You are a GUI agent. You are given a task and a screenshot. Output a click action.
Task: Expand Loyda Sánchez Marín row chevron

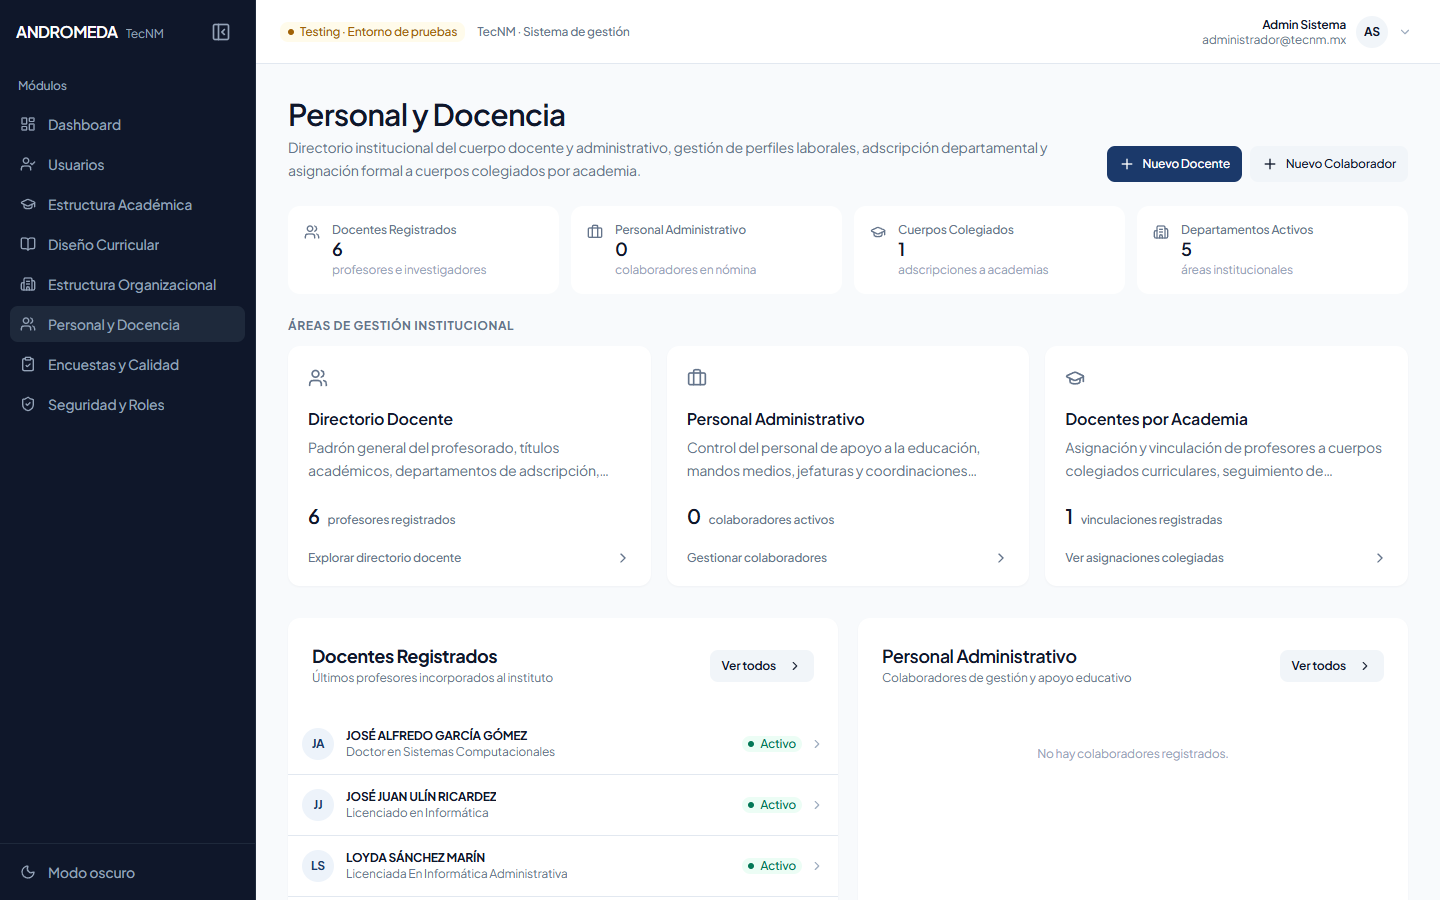click(x=817, y=866)
